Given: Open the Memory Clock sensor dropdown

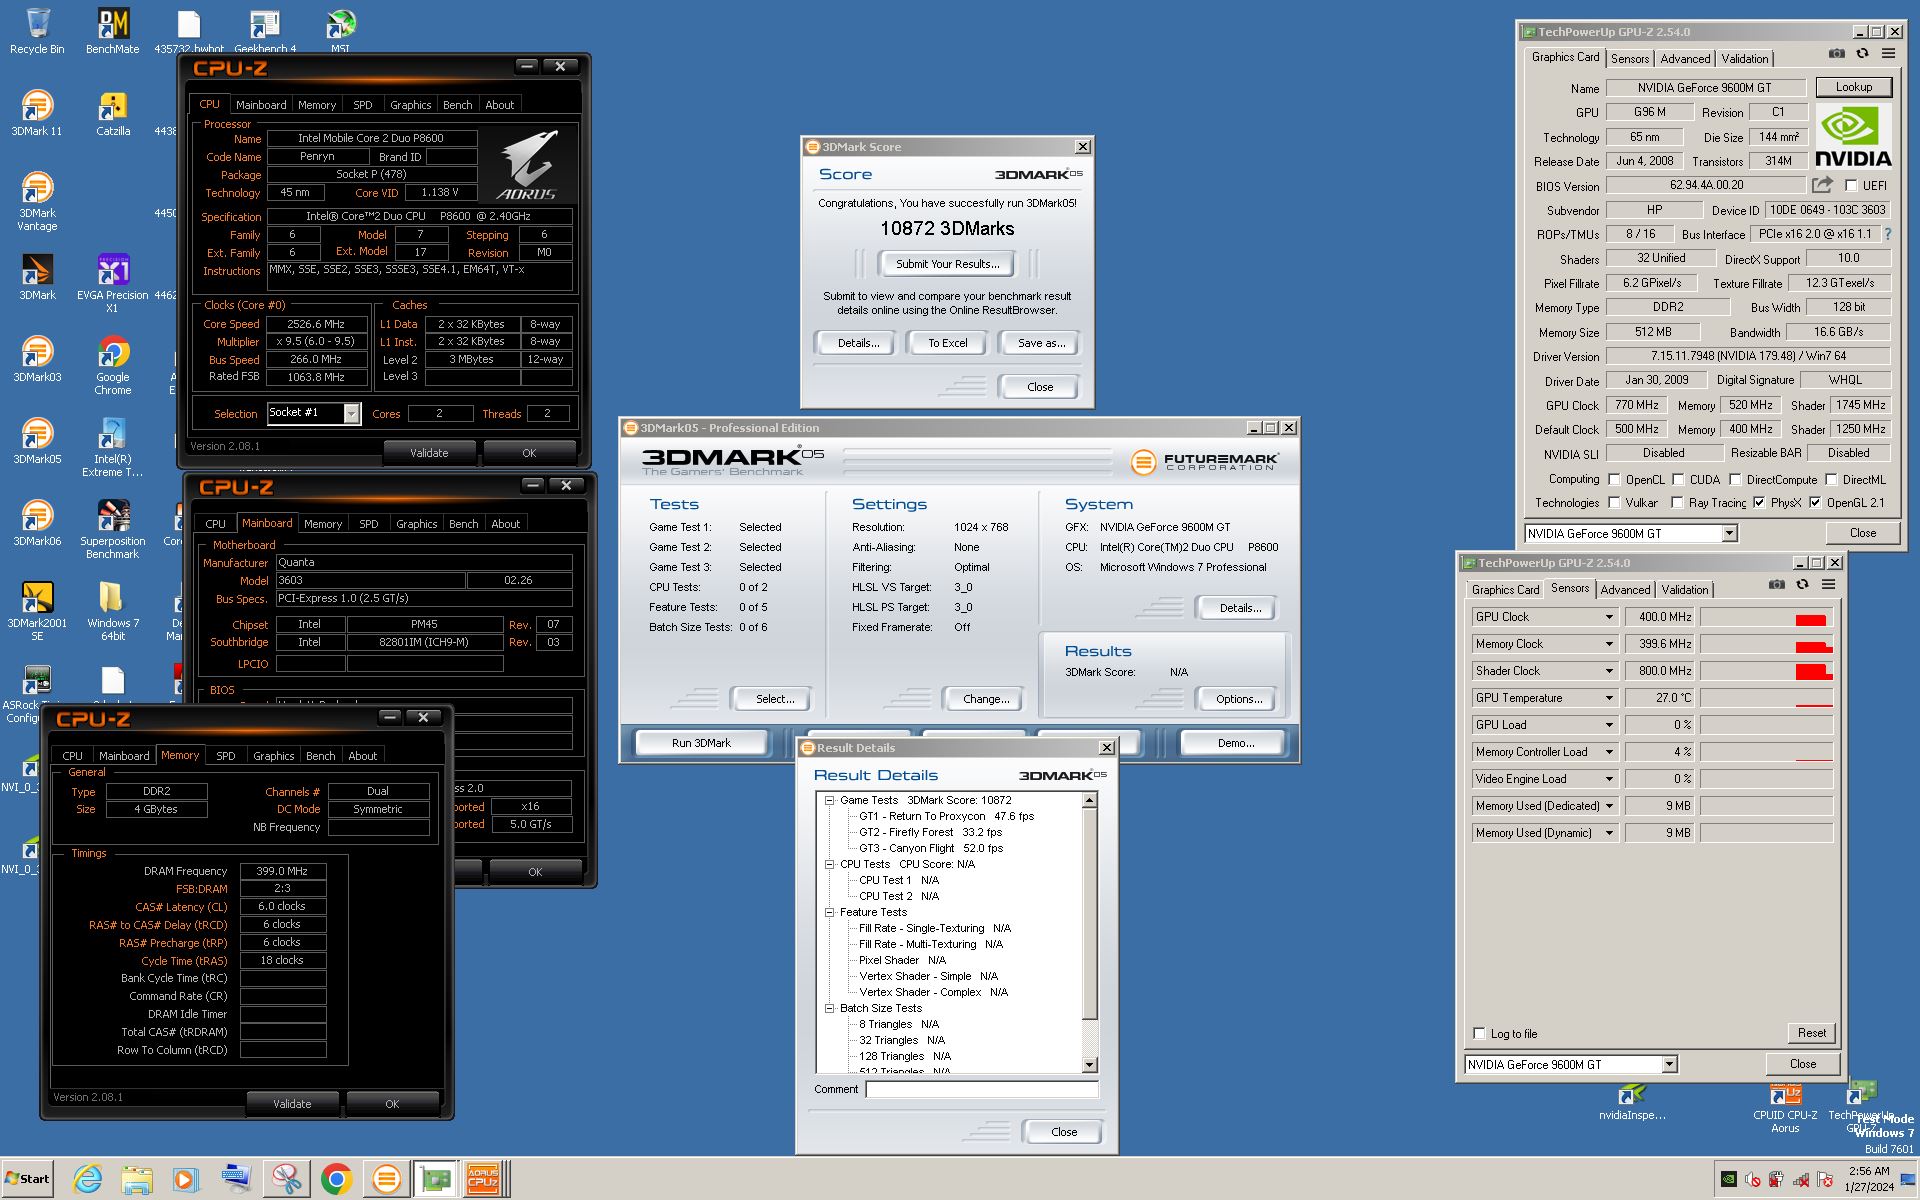Looking at the screenshot, I should click(1609, 644).
